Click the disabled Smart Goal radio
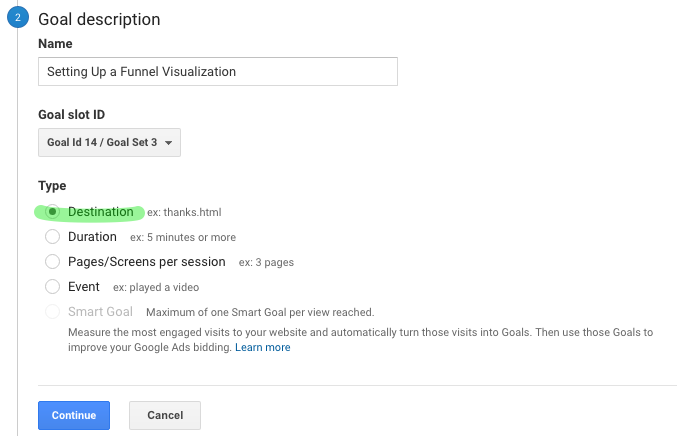 click(52, 312)
